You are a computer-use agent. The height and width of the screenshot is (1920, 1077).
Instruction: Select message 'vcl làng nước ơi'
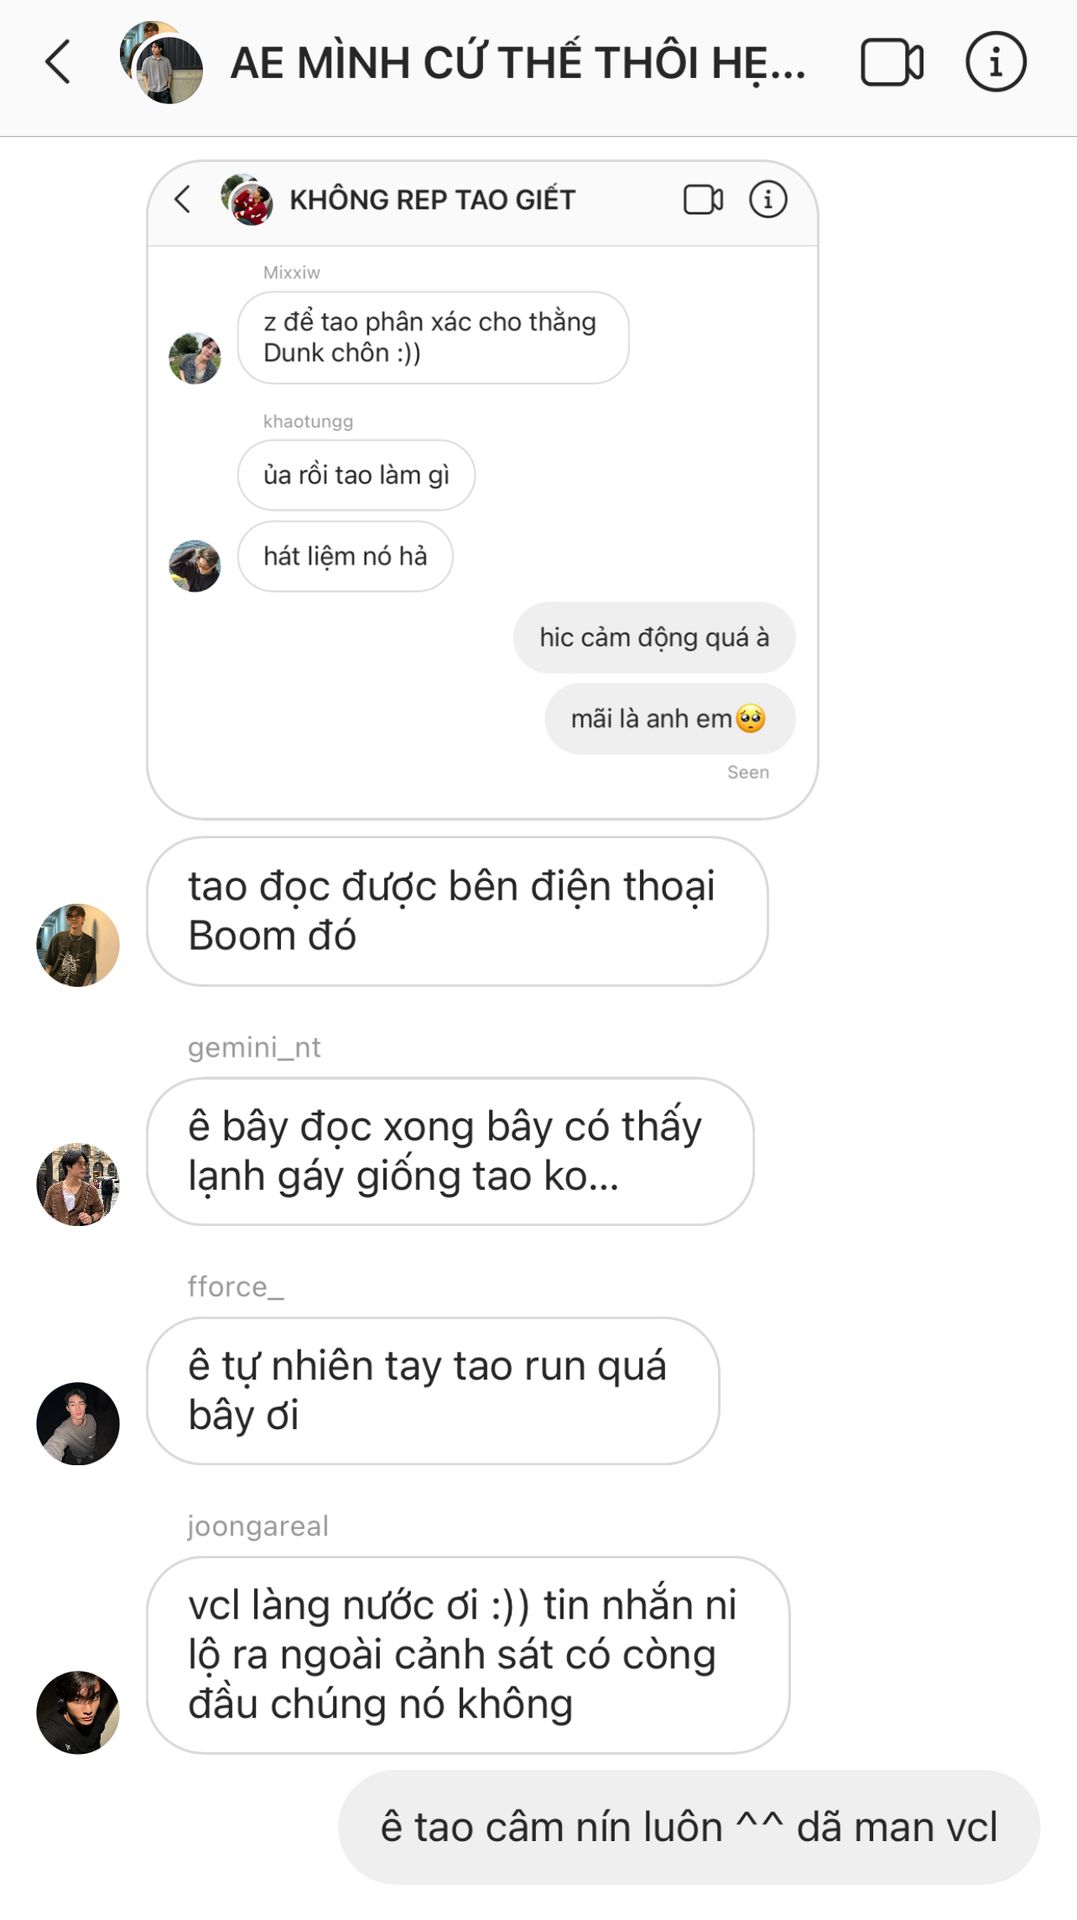click(468, 1654)
